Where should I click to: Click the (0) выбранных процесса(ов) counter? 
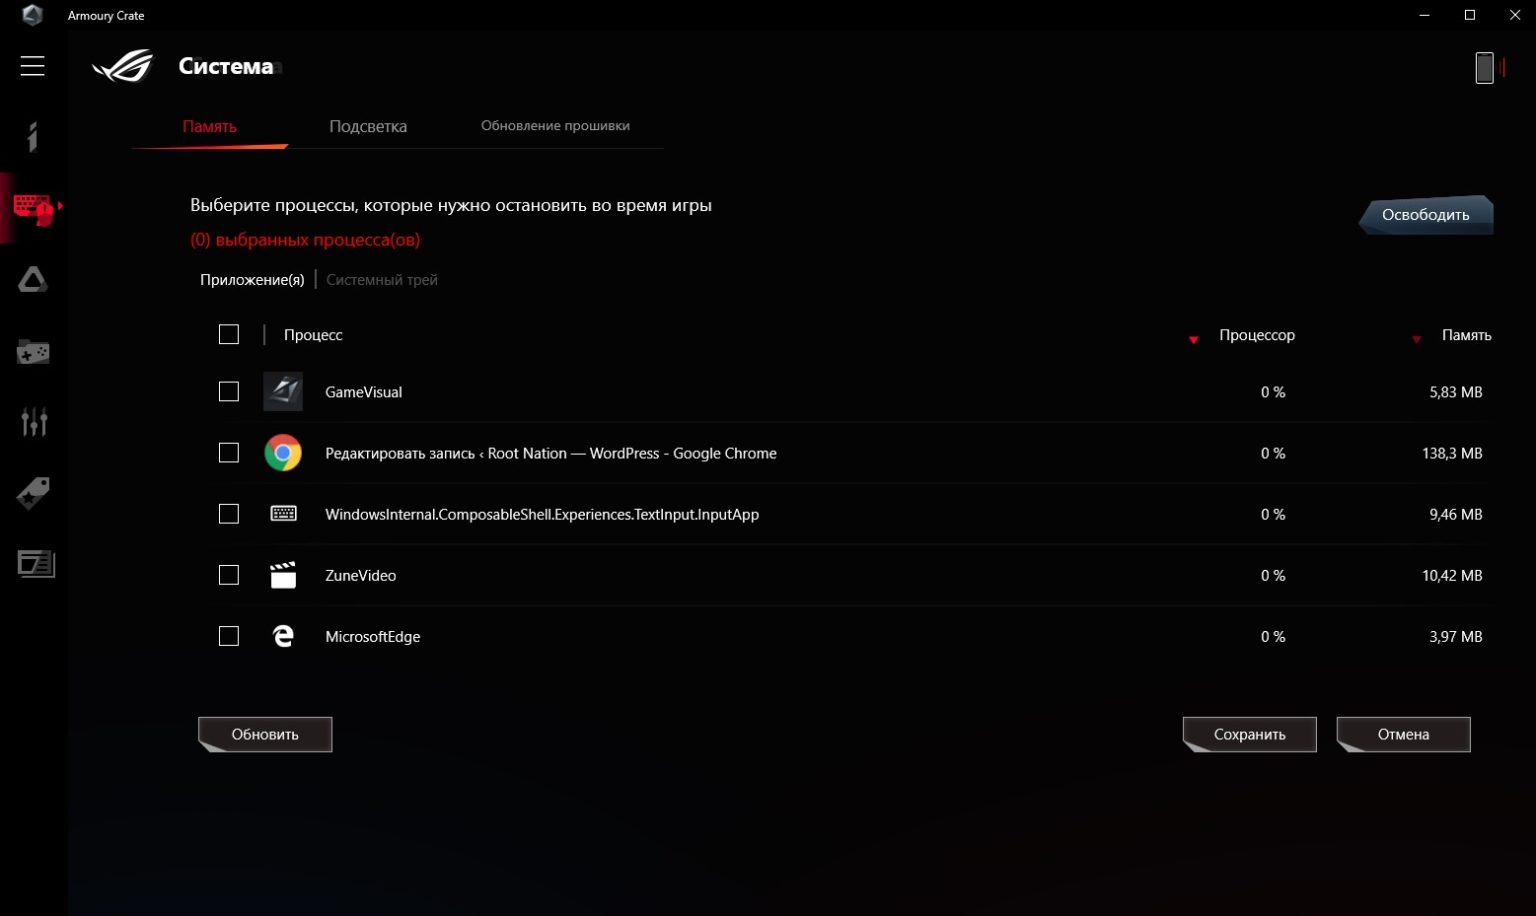pyautogui.click(x=305, y=240)
